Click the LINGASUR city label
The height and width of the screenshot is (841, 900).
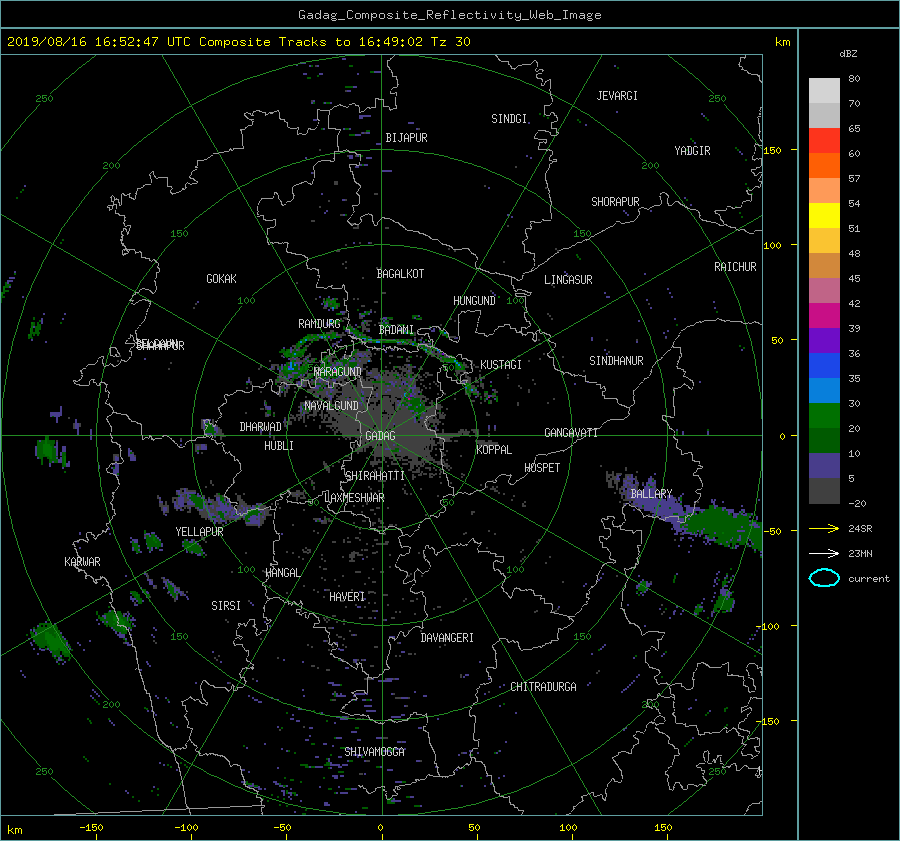[x=568, y=280]
